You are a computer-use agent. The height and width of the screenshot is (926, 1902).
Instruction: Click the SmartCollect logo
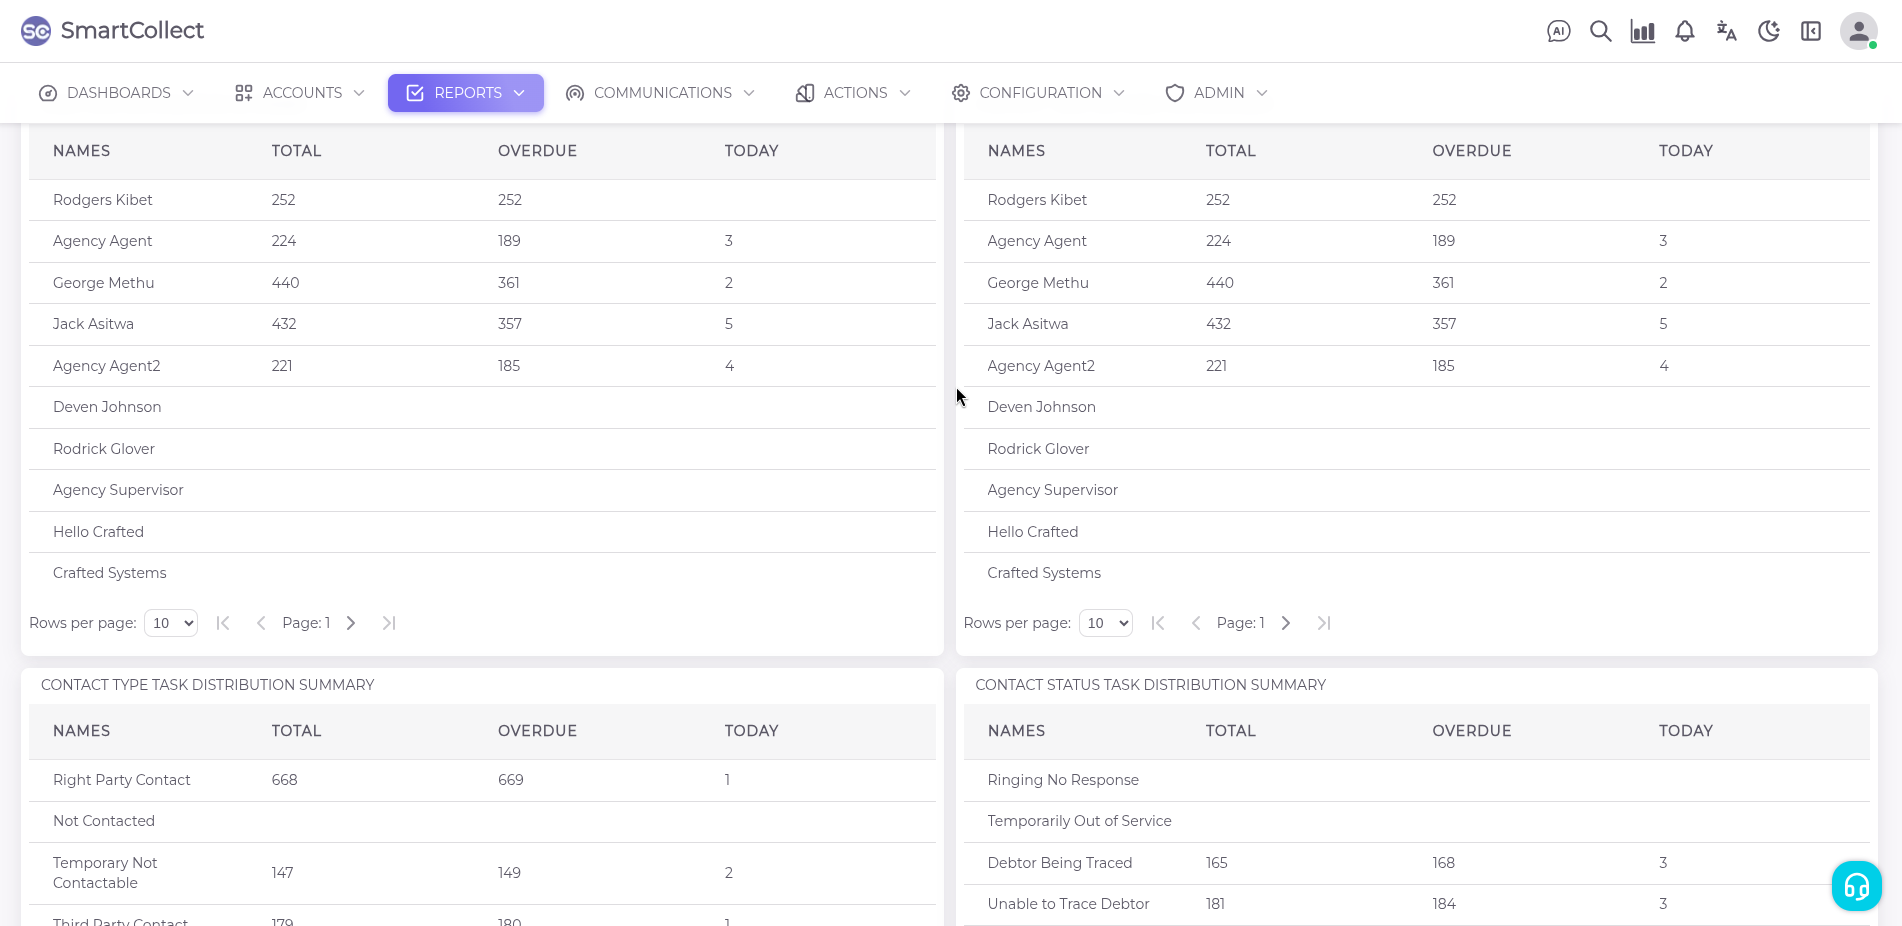(x=112, y=31)
